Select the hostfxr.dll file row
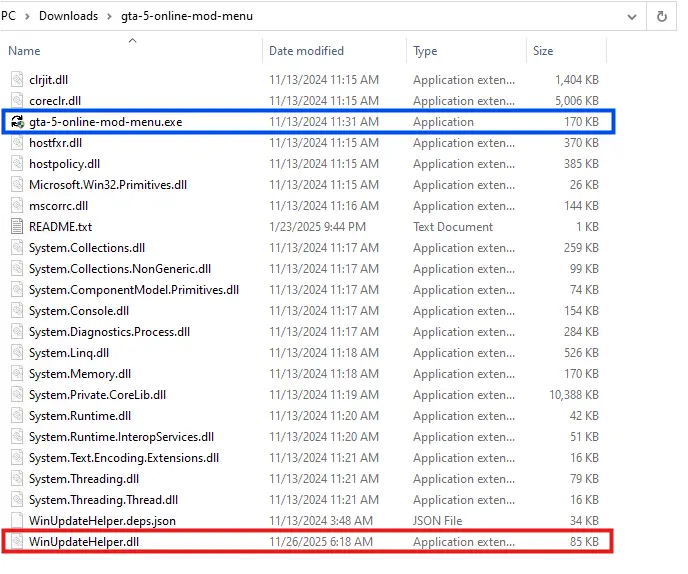688x574 pixels. [x=55, y=143]
